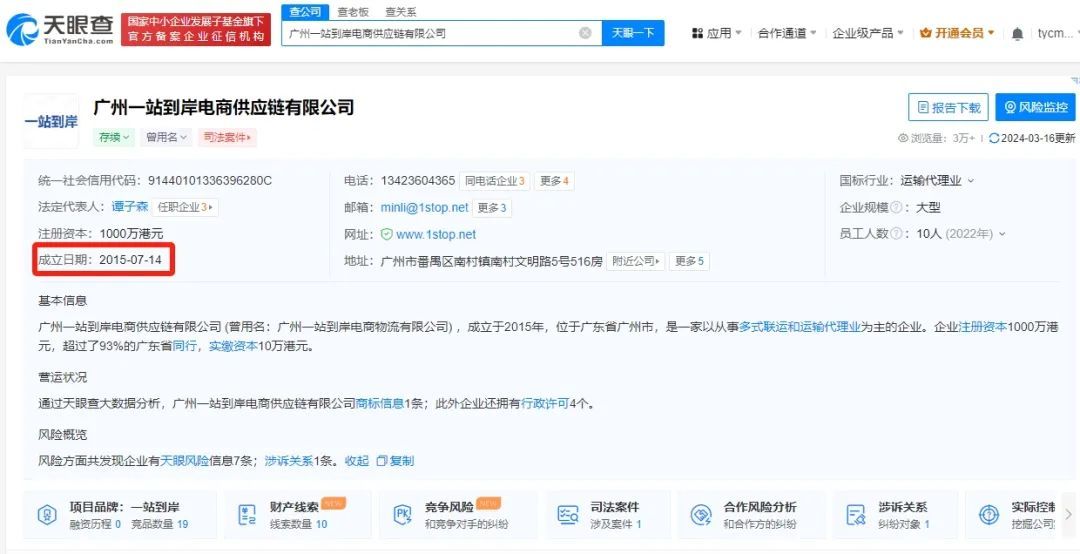1080x554 pixels.
Task: Open the 商标信息 link
Action: pyautogui.click(x=380, y=404)
